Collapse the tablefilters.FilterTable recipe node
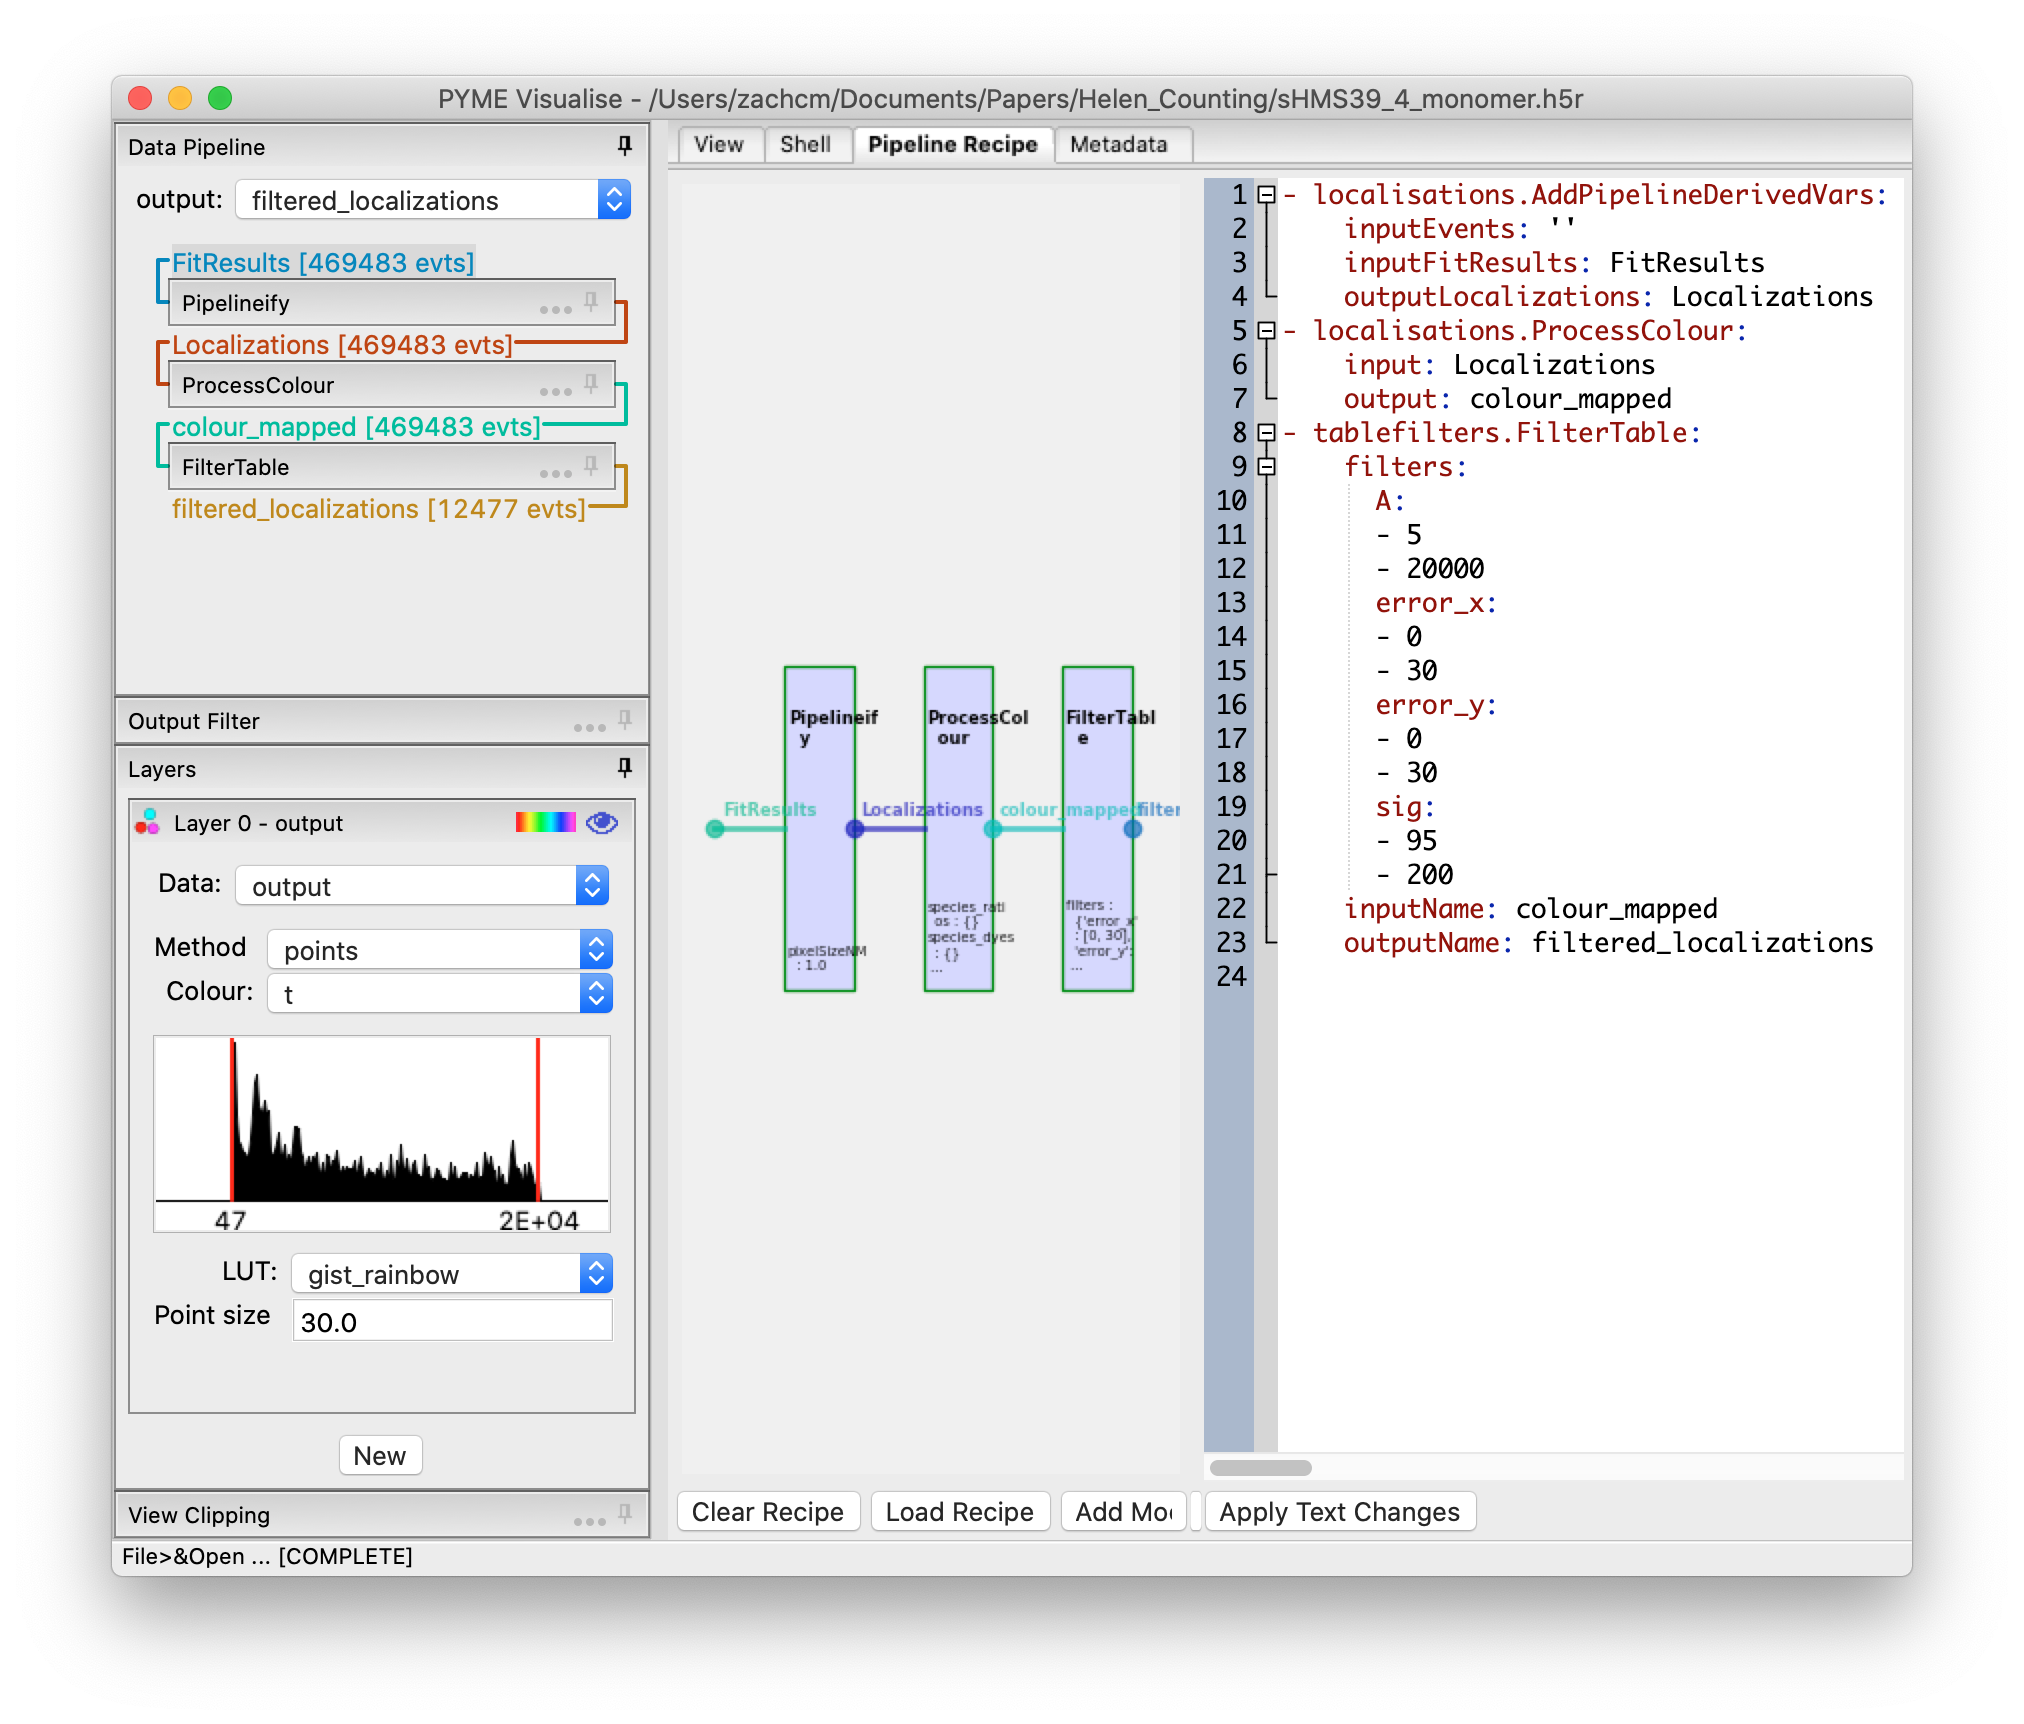 [x=1266, y=433]
